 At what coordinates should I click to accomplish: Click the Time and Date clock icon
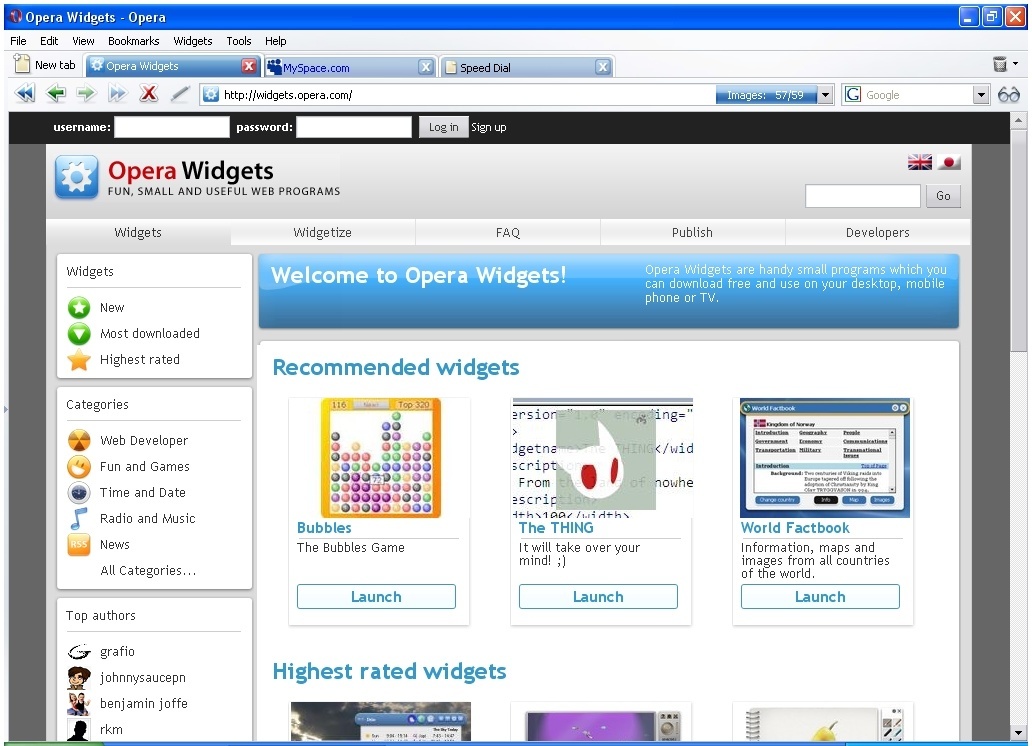pyautogui.click(x=78, y=492)
